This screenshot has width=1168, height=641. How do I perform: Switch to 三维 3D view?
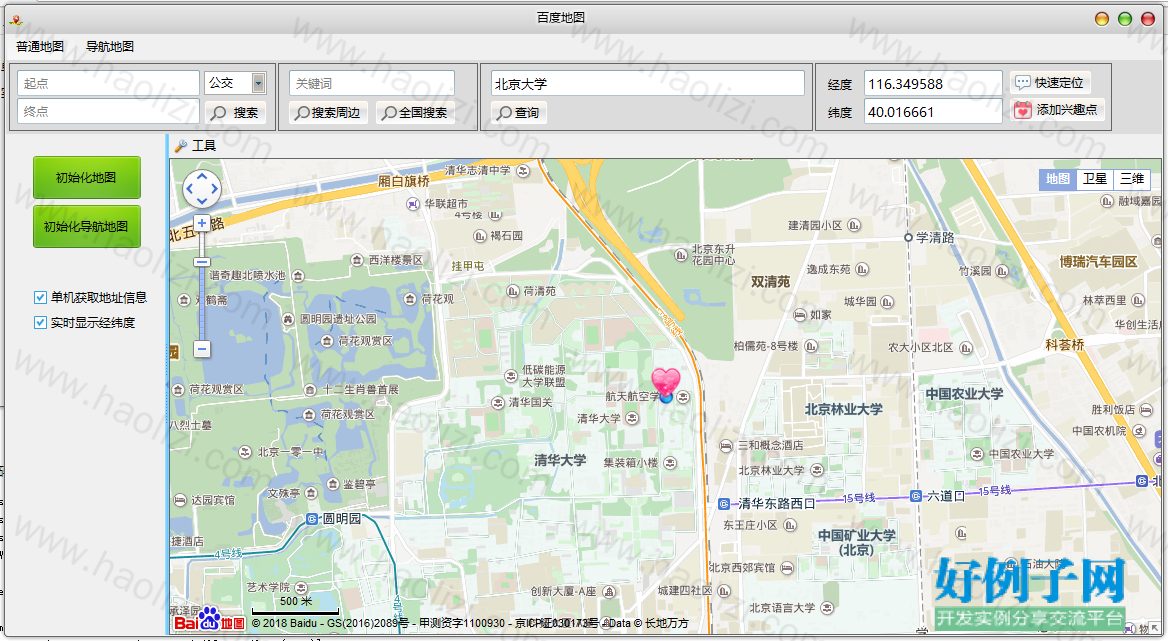[1132, 179]
